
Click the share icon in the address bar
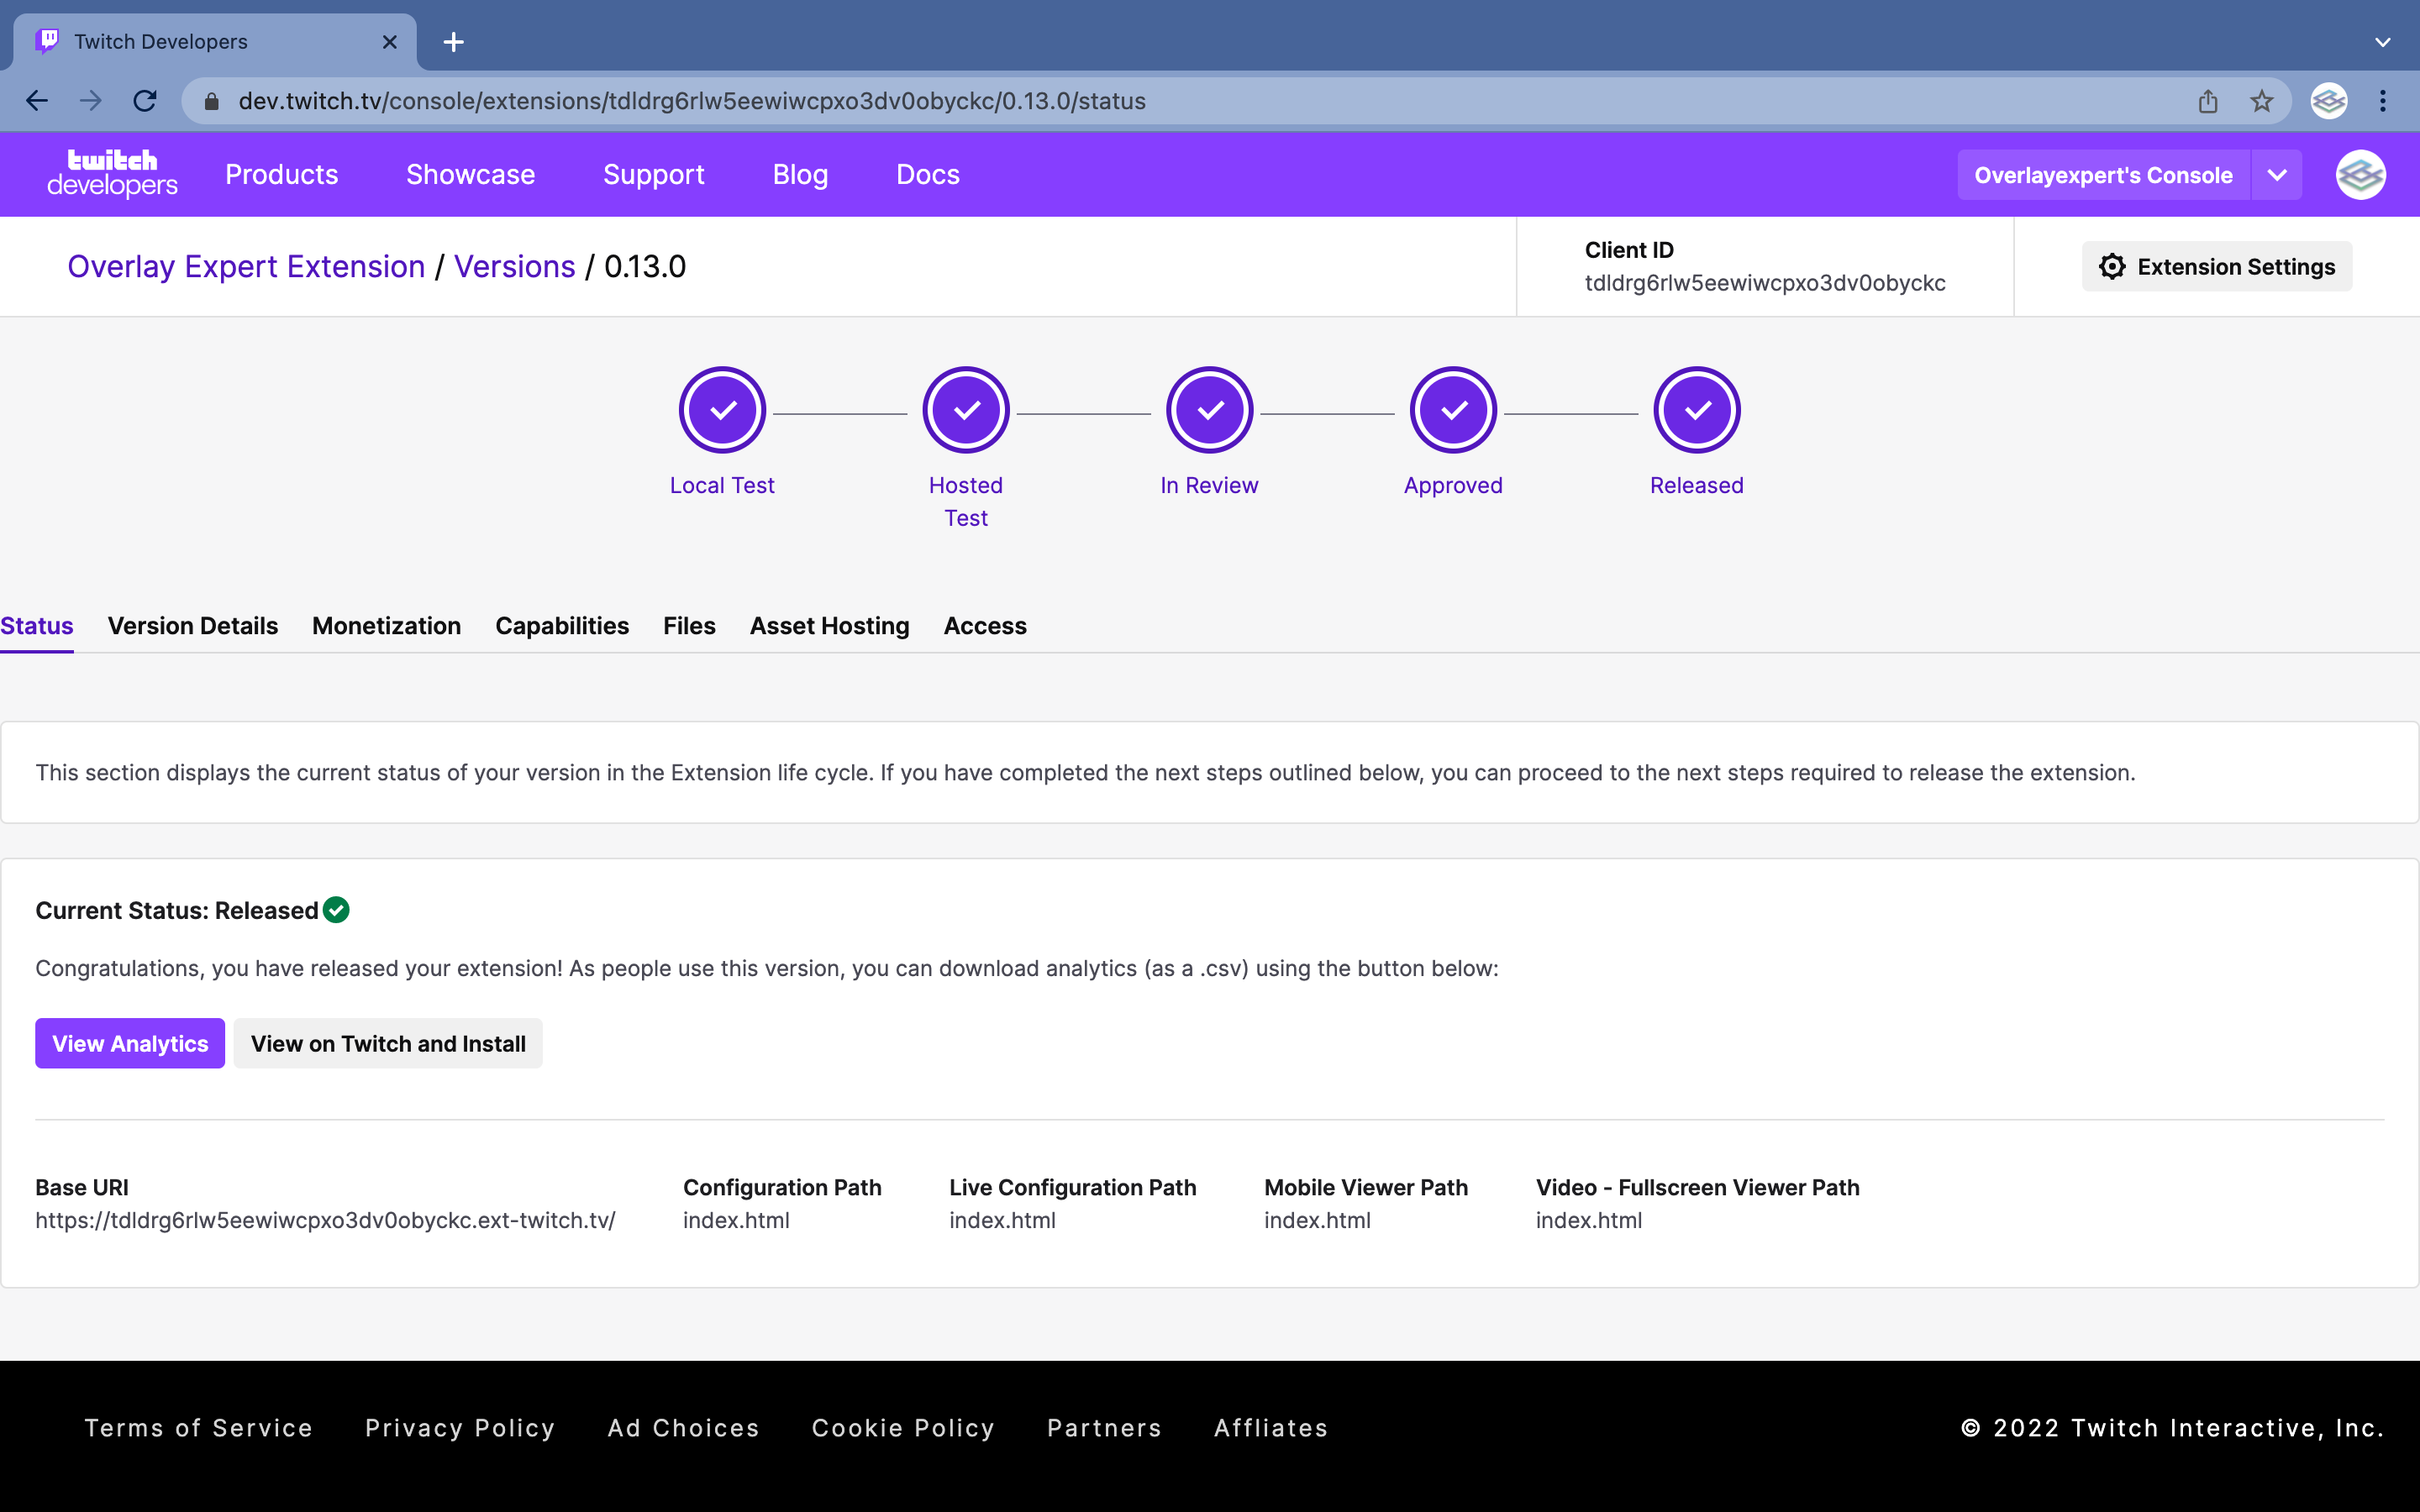click(x=2207, y=100)
